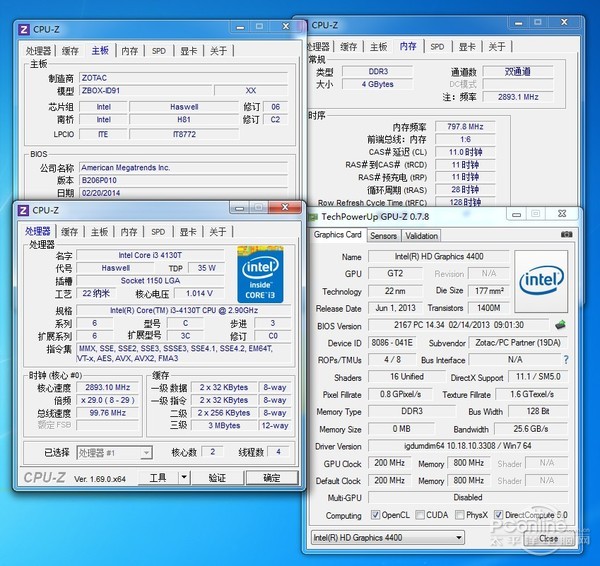
Task: Toggle the PhysX checkbox
Action: click(x=460, y=515)
